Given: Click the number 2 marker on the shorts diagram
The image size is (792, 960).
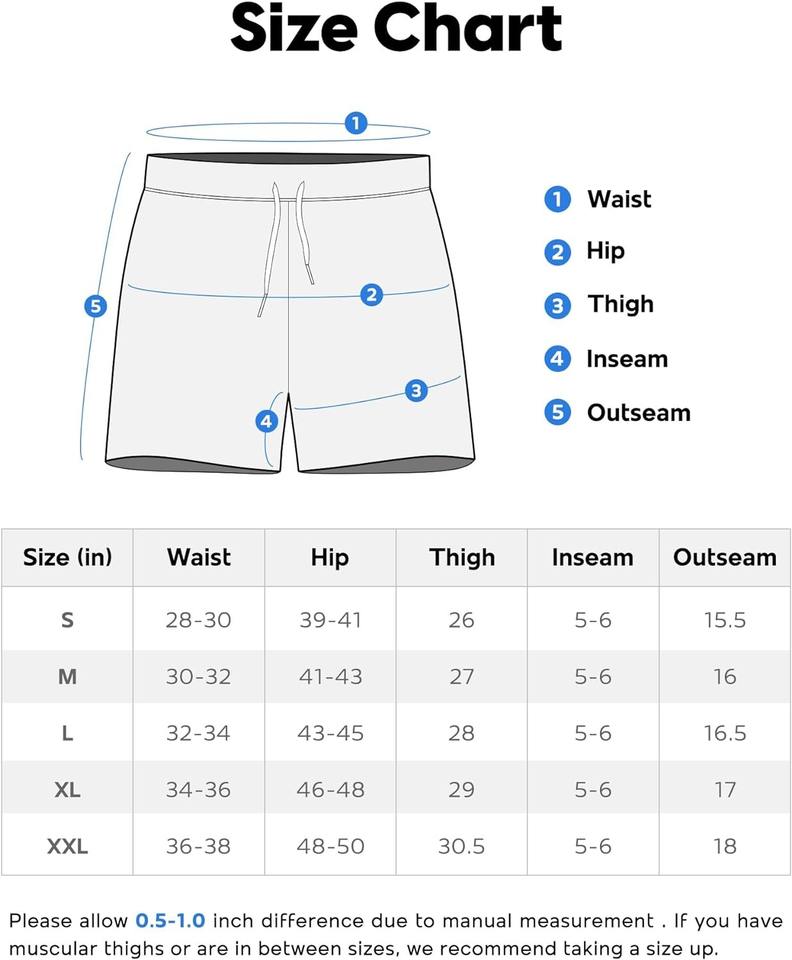Looking at the screenshot, I should click(x=371, y=295).
